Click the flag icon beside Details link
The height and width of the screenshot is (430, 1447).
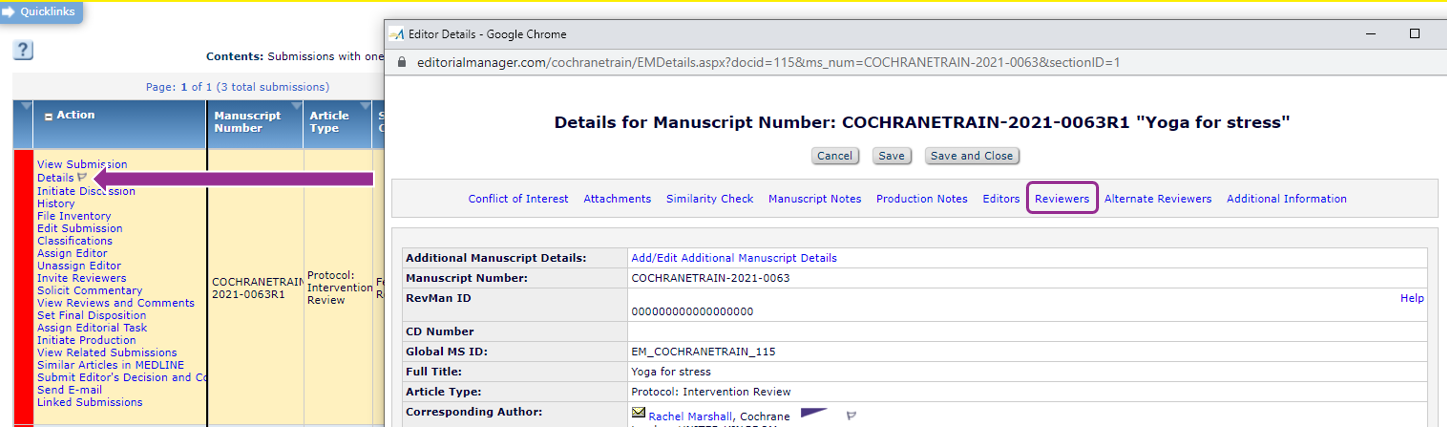[82, 177]
